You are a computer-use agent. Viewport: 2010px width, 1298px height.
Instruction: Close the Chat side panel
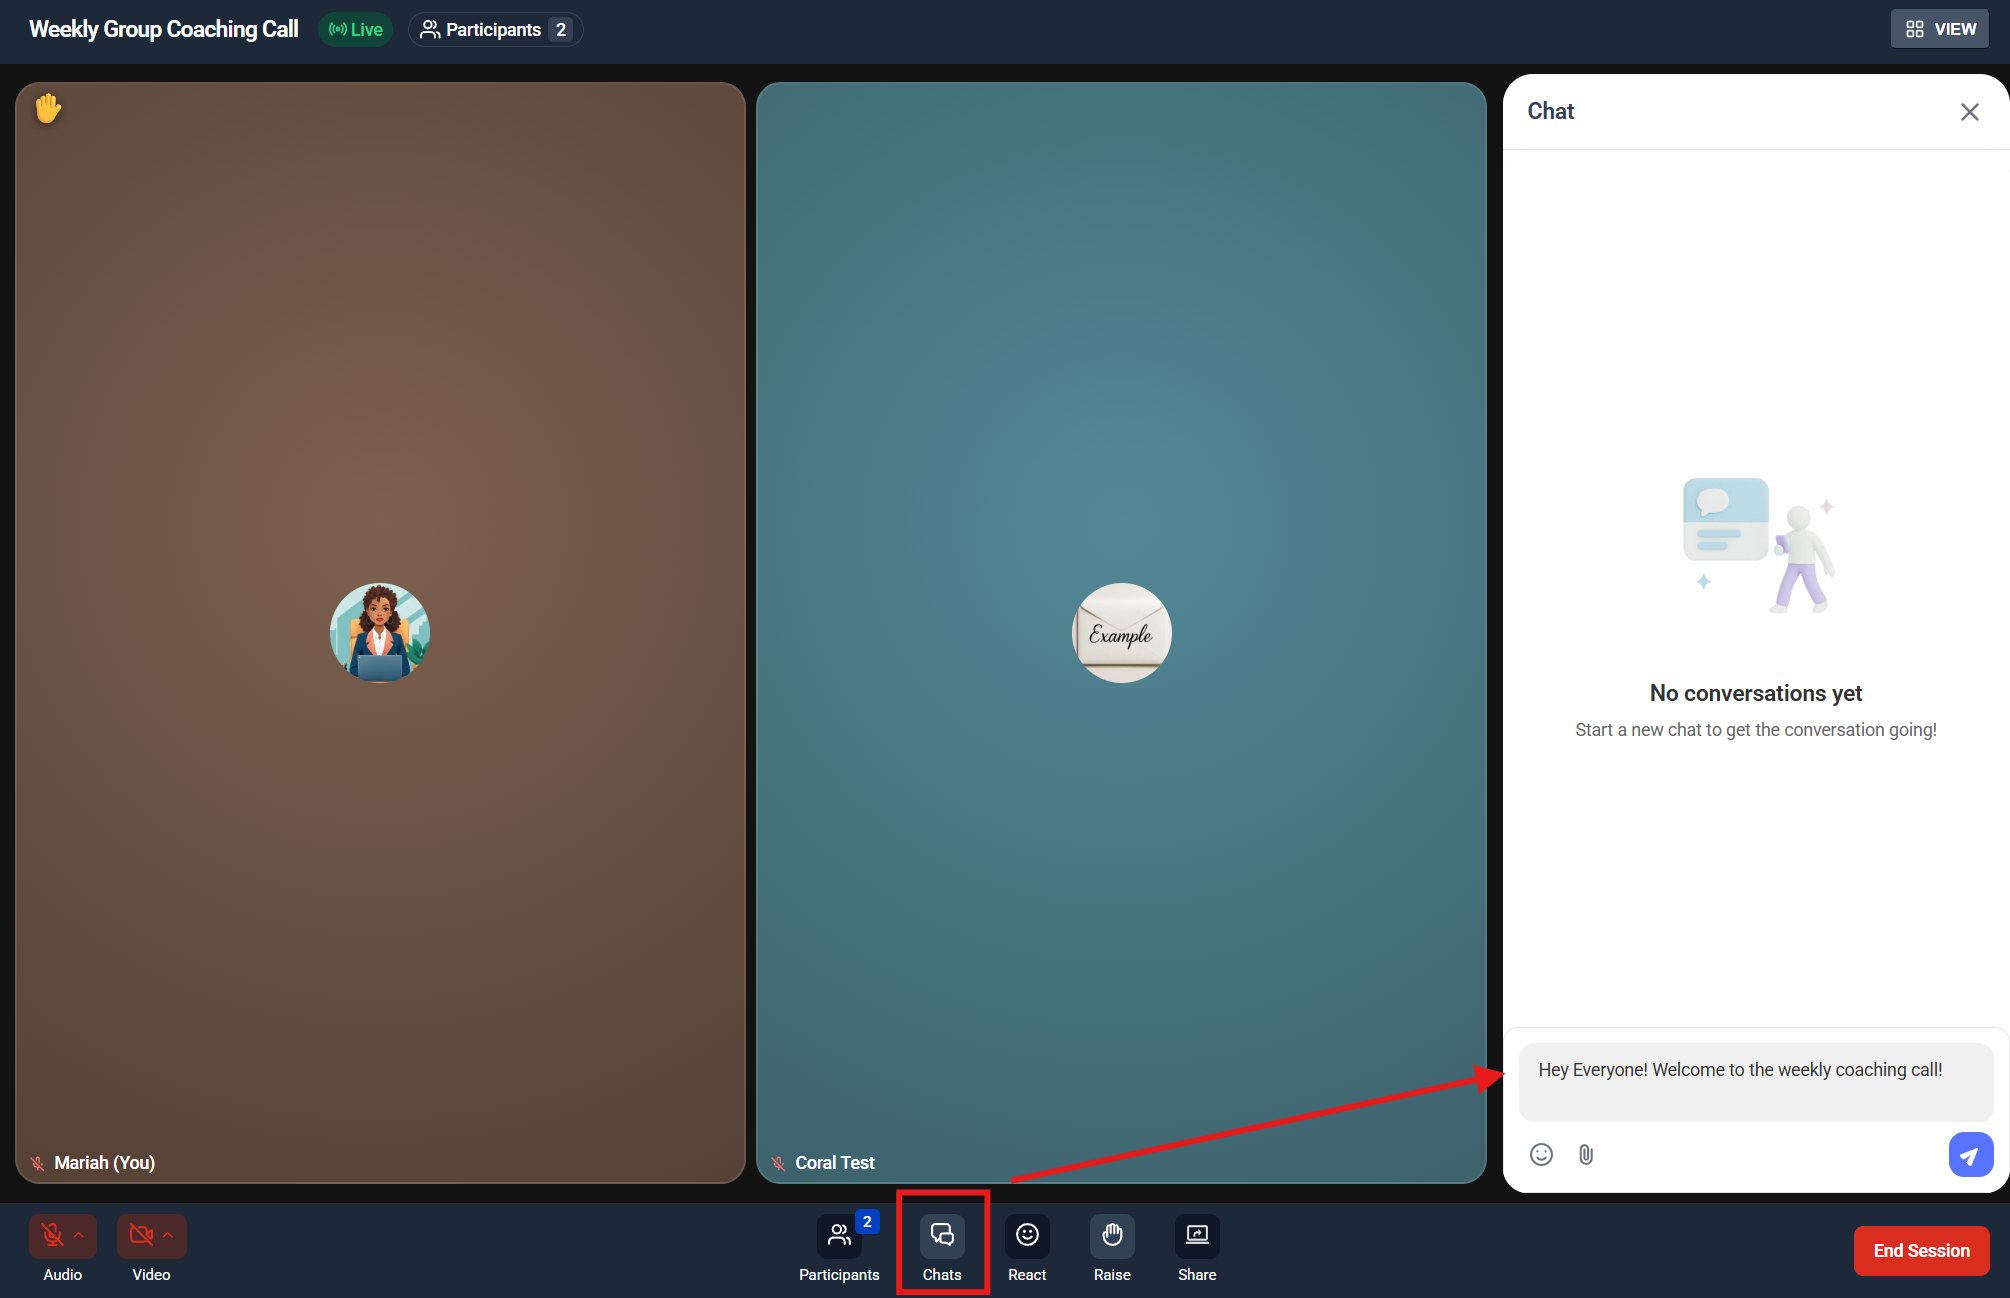(1969, 112)
